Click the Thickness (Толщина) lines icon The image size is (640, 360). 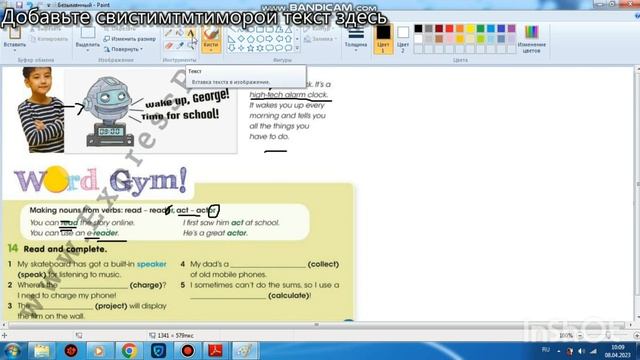pos(356,33)
